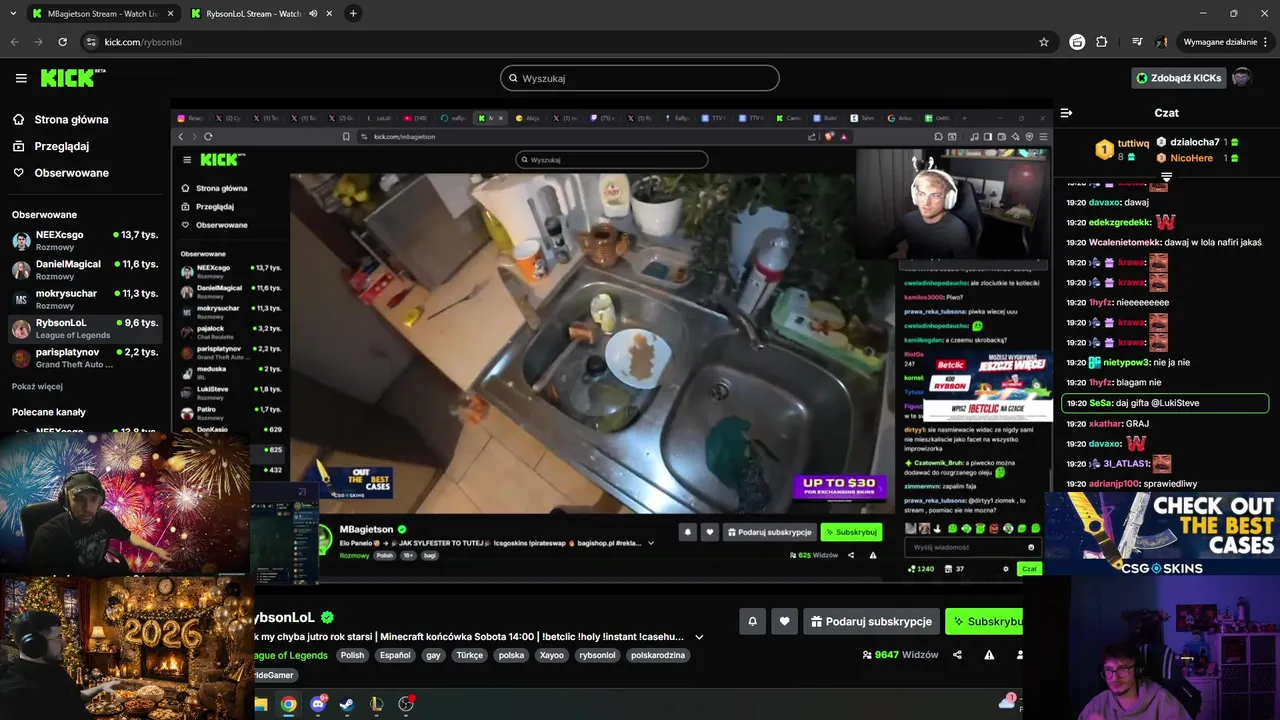1280x720 pixels.
Task: Expand the gift leaderboard handle
Action: pyautogui.click(x=1166, y=176)
